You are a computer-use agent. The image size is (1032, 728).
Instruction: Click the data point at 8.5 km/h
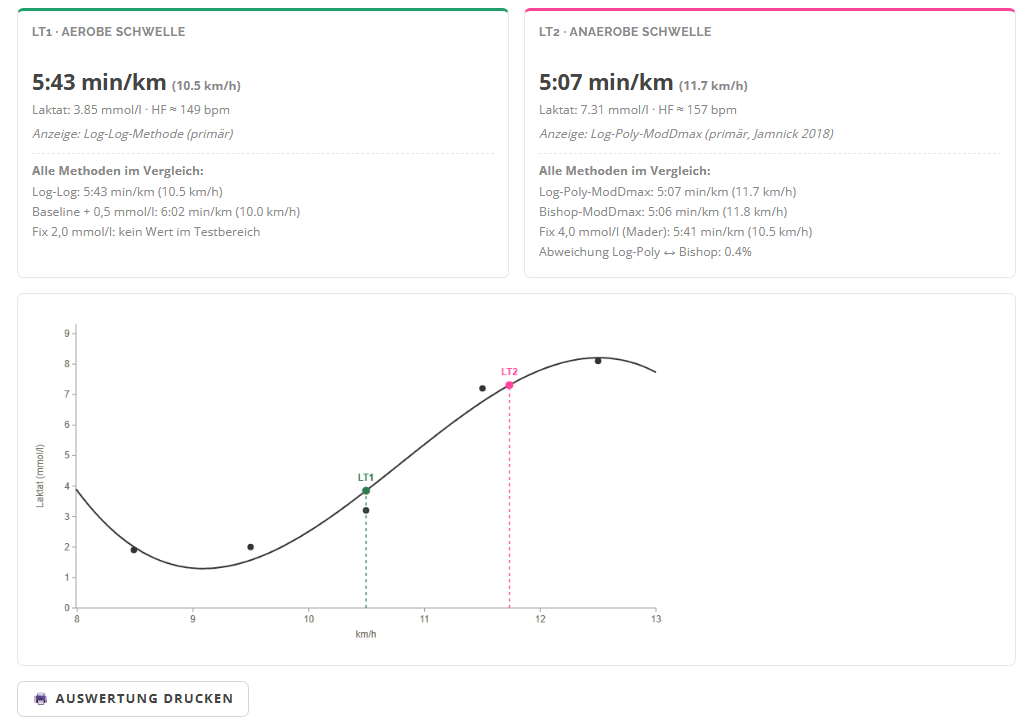[134, 550]
